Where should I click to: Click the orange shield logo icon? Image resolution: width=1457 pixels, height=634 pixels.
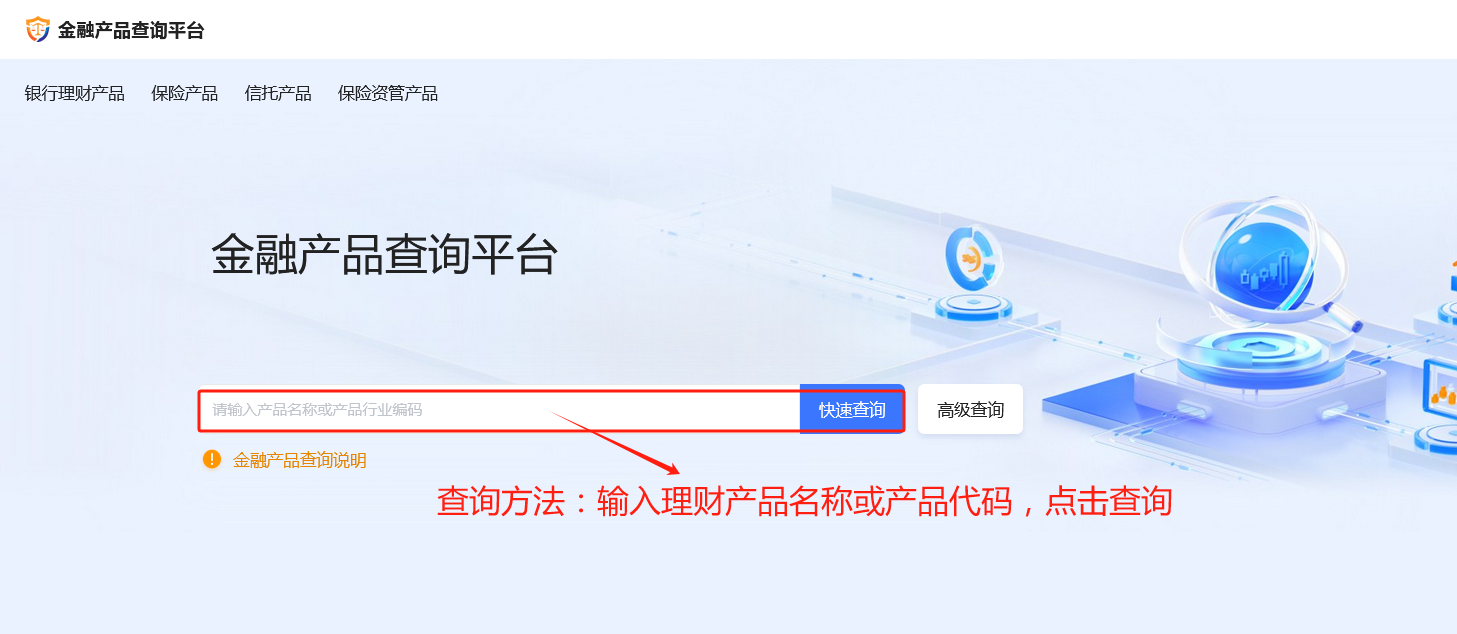[x=37, y=30]
